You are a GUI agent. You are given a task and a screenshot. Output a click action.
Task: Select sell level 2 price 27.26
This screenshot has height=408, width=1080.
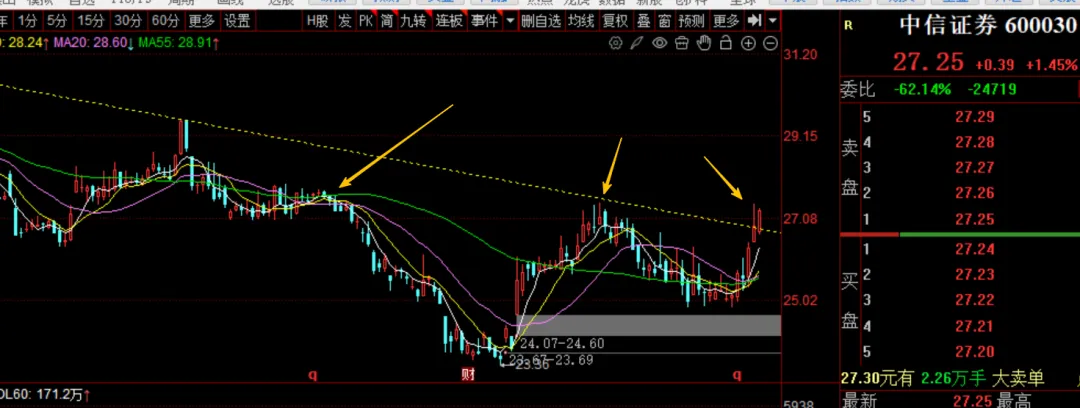click(975, 194)
